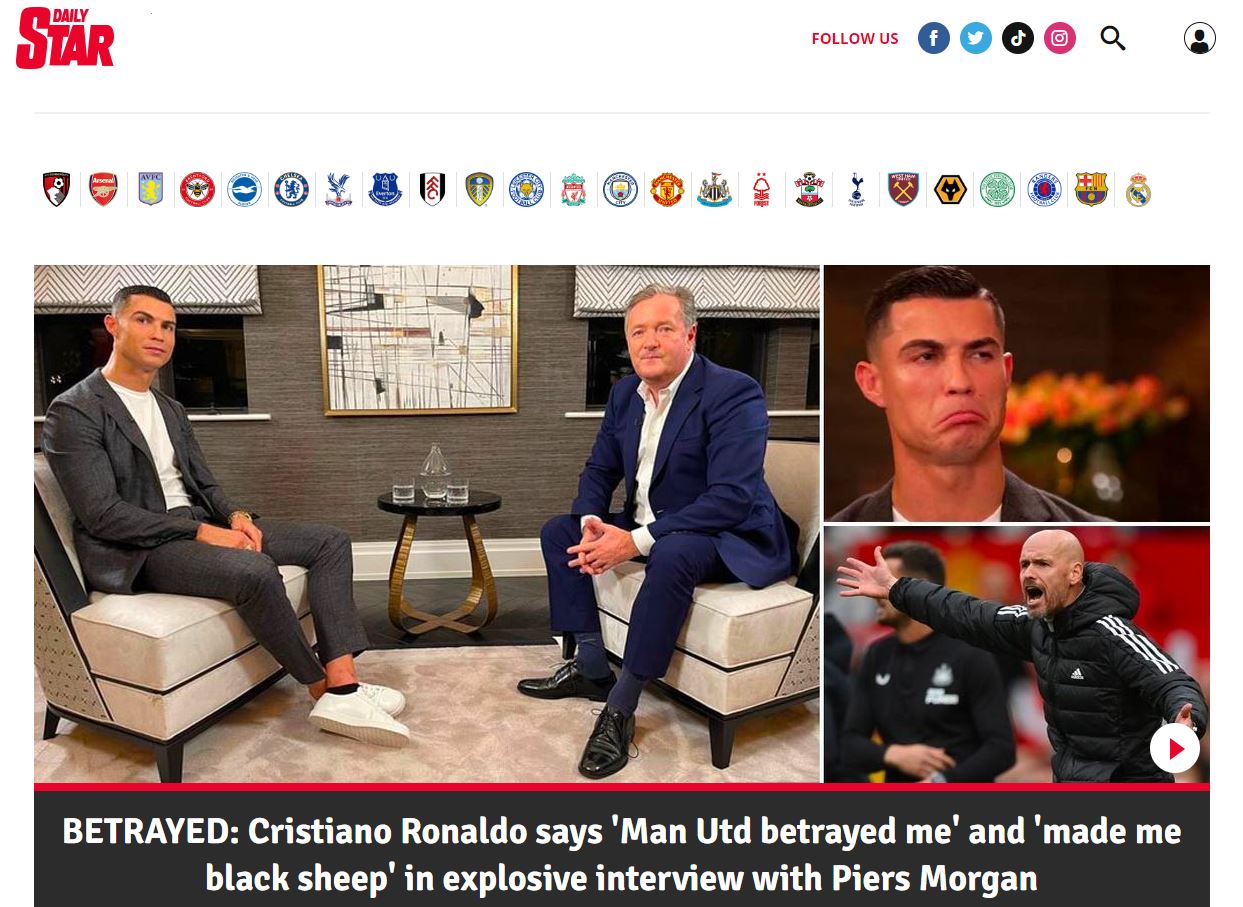This screenshot has height=907, width=1243.
Task: Select the Liverpool club crest
Action: (573, 189)
